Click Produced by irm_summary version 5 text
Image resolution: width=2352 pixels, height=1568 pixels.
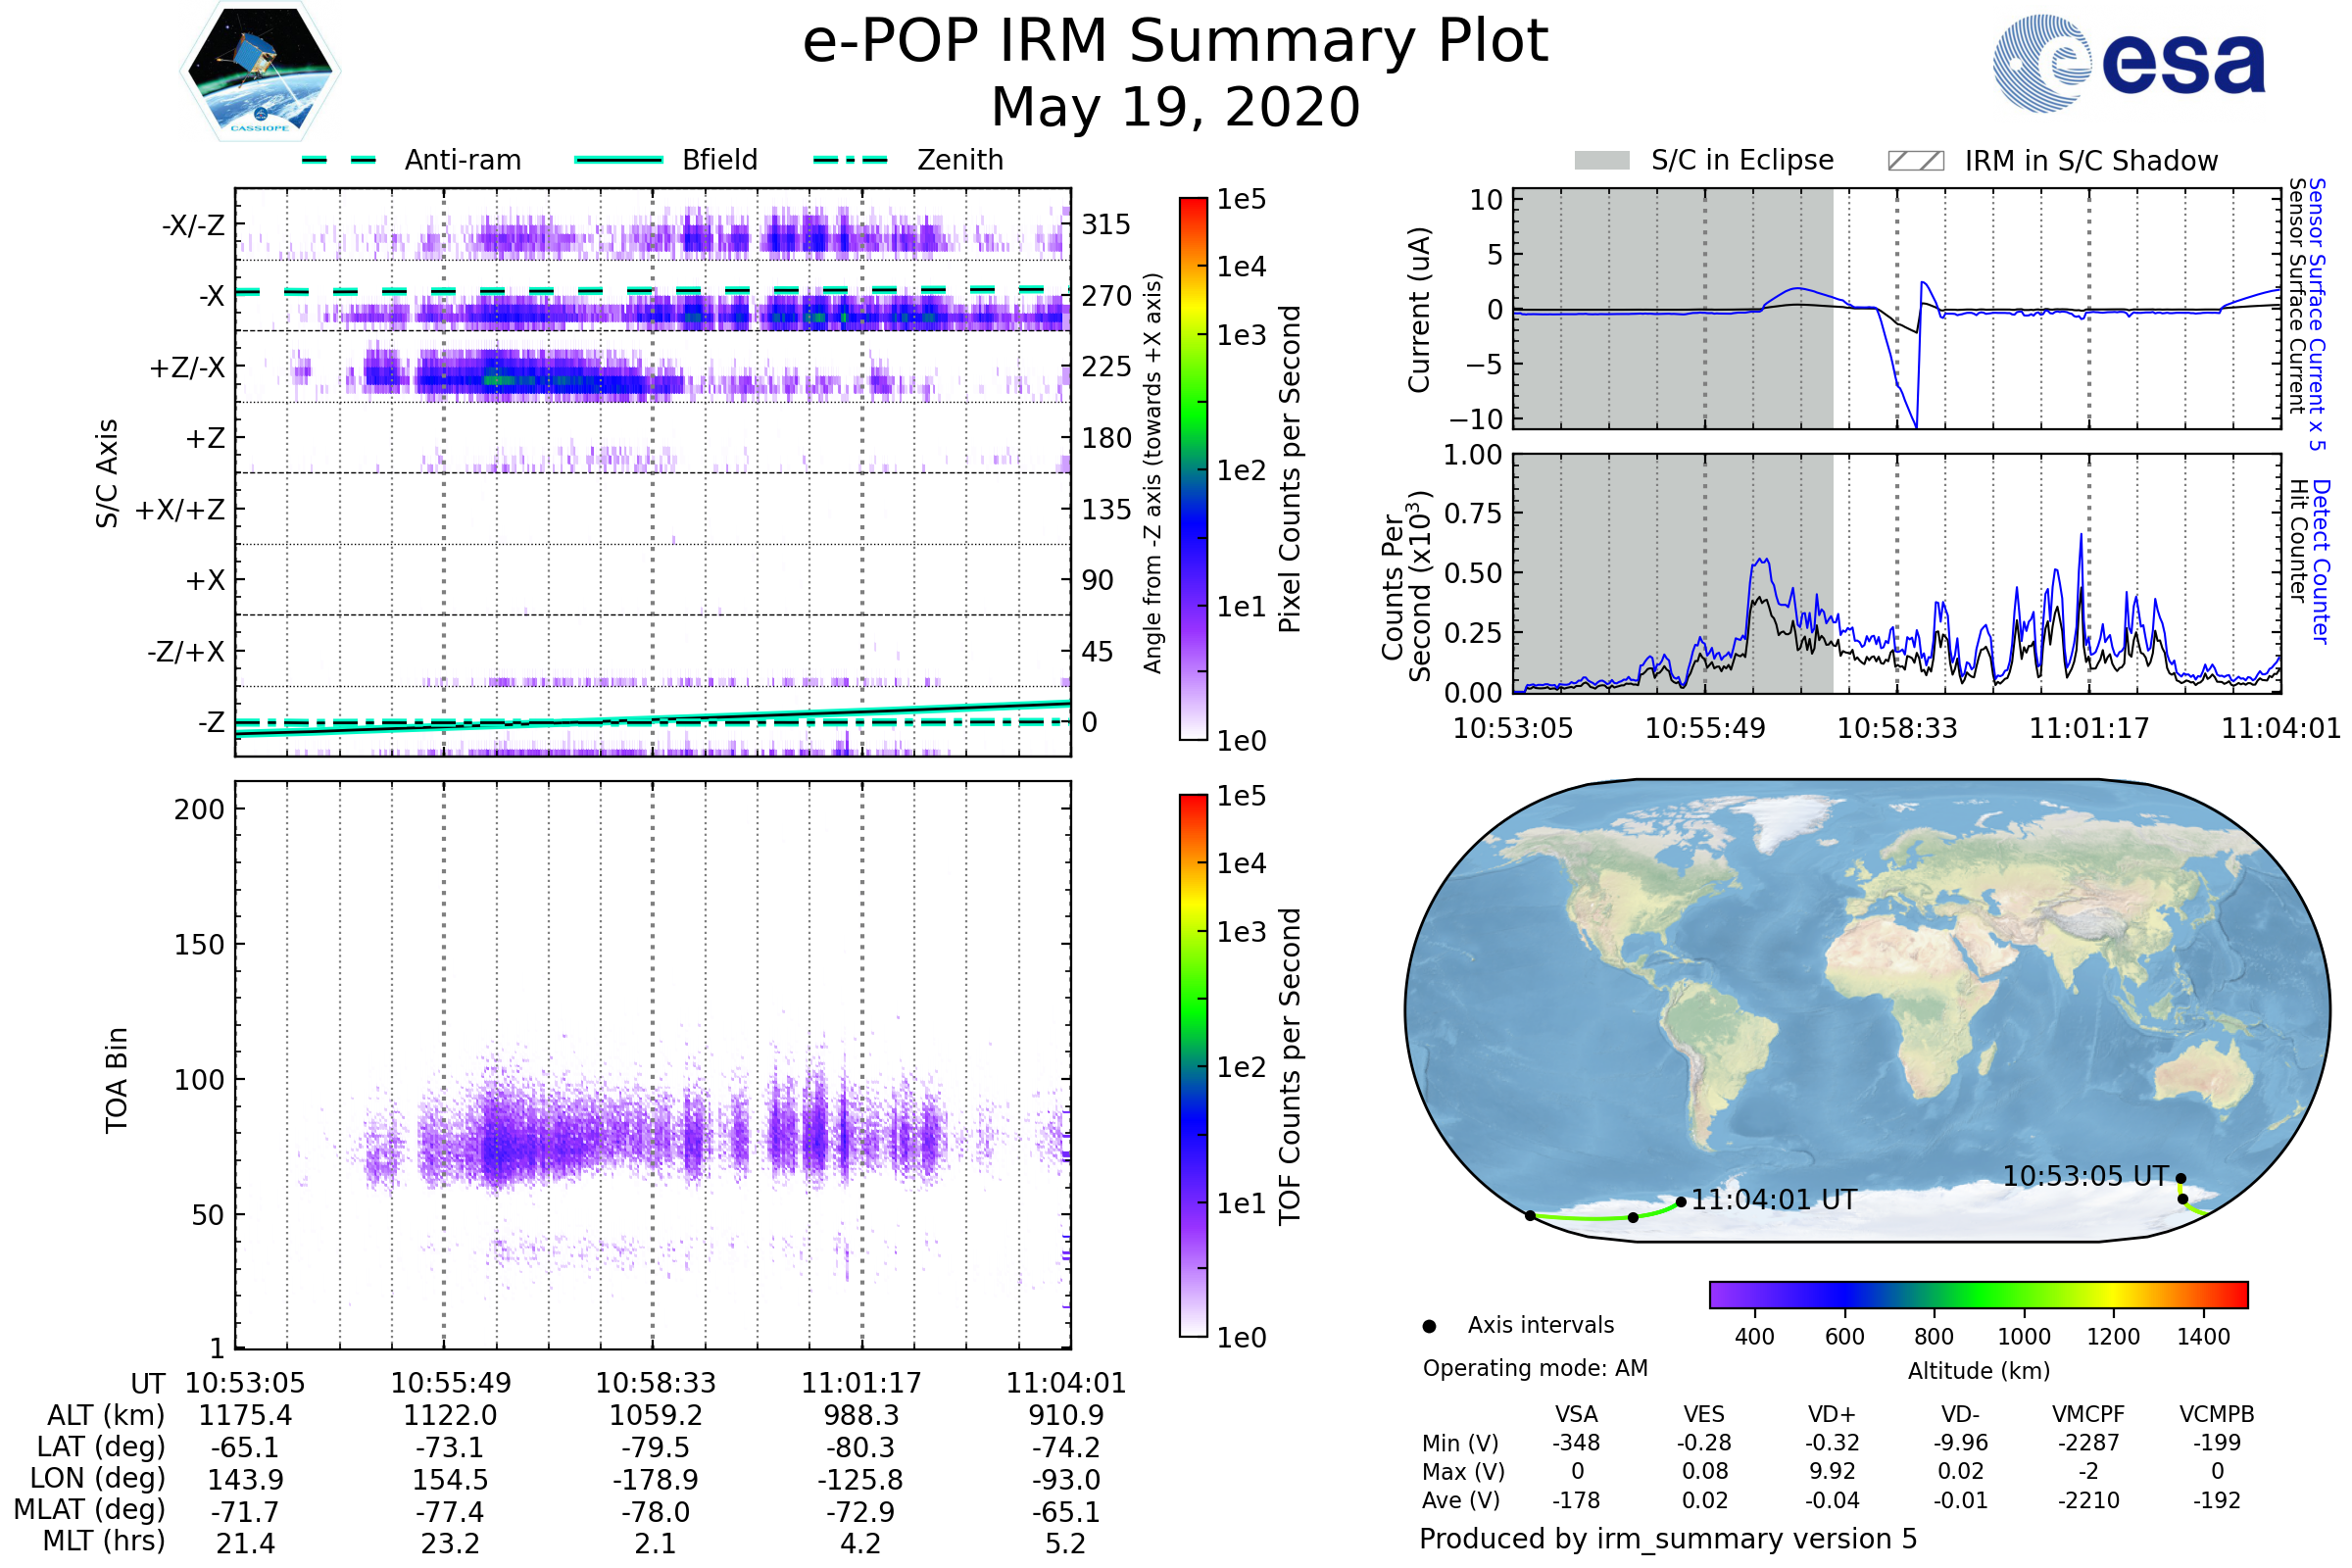1667,1538
